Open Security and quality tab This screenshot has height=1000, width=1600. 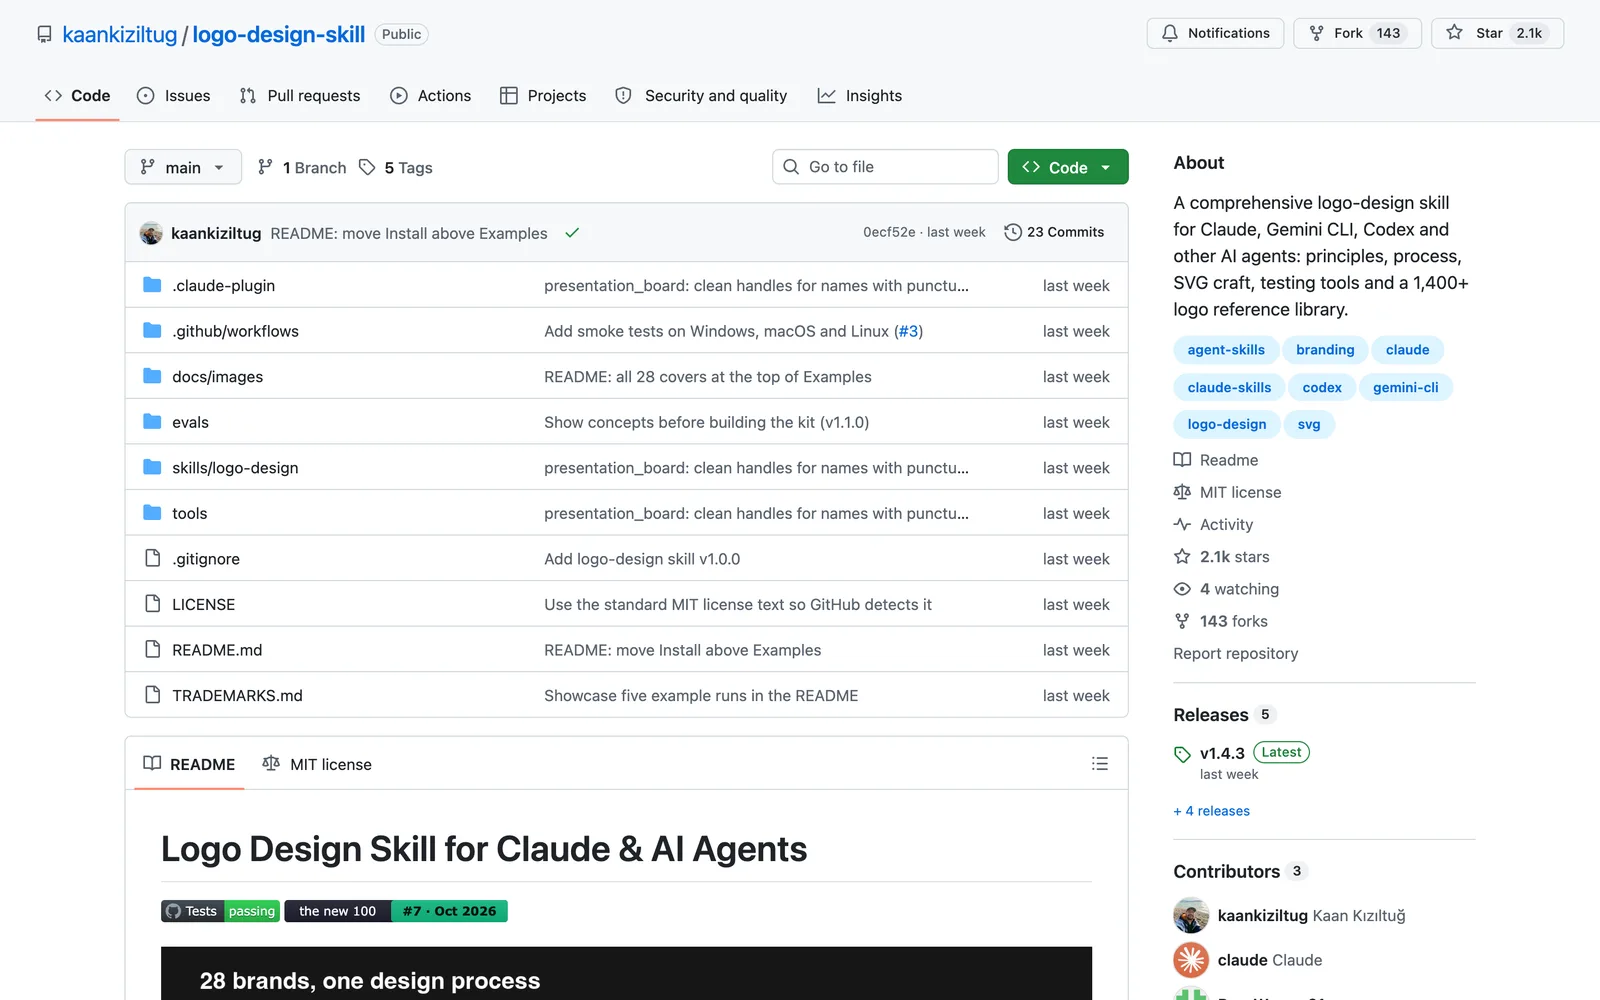702,96
